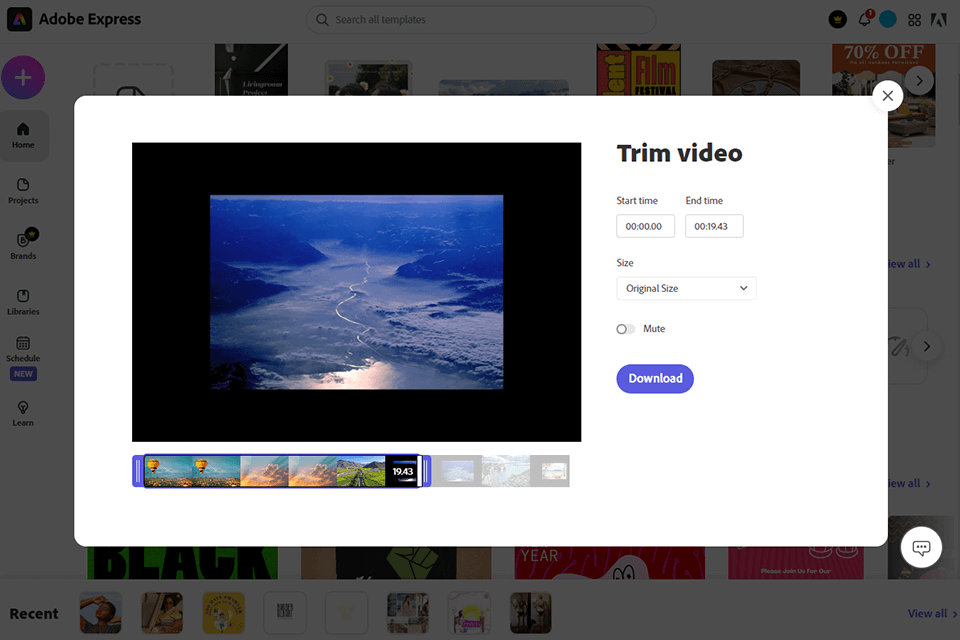Click the premium crown badge
960x640 pixels.
point(838,19)
